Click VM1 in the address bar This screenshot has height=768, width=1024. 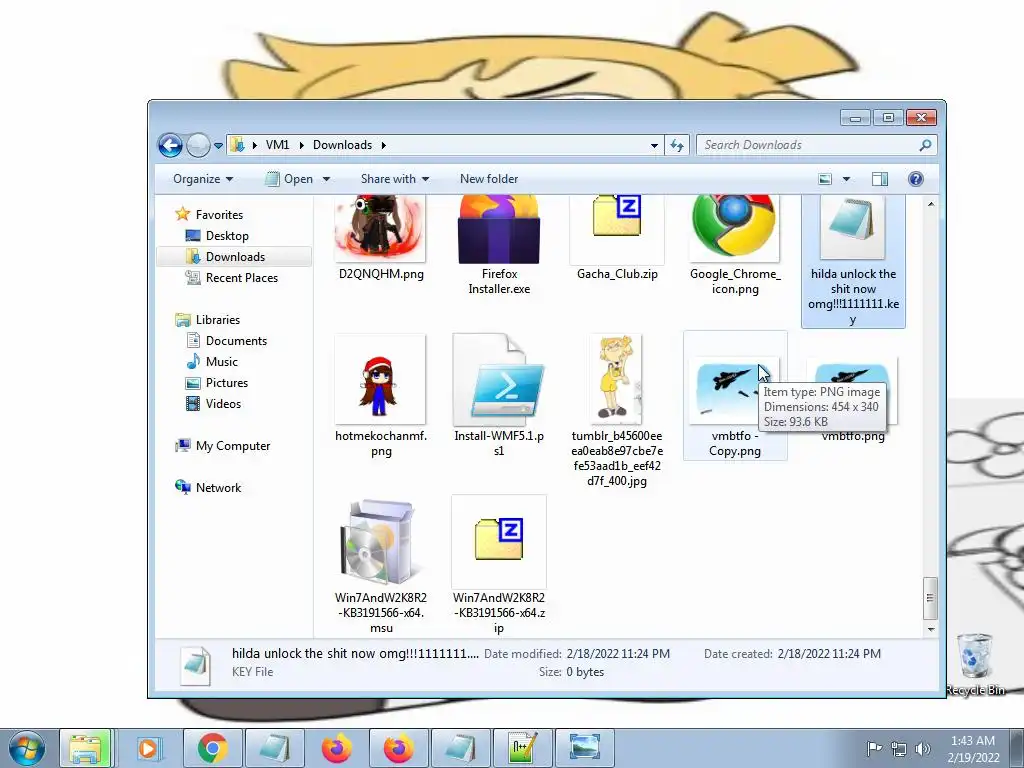pos(277,145)
